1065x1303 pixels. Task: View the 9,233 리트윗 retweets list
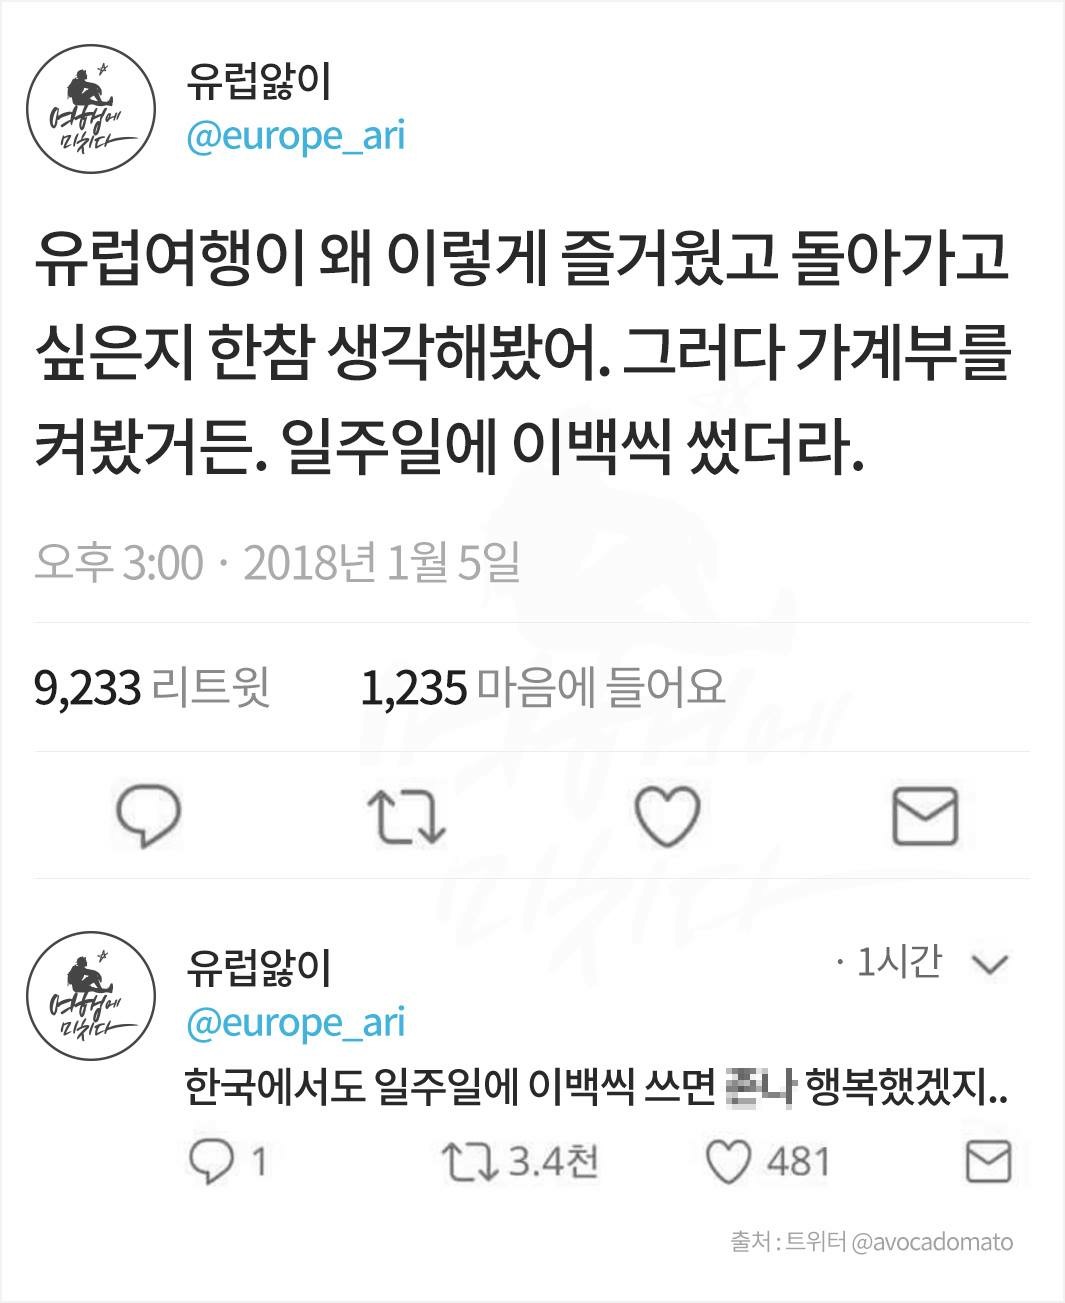pyautogui.click(x=152, y=688)
